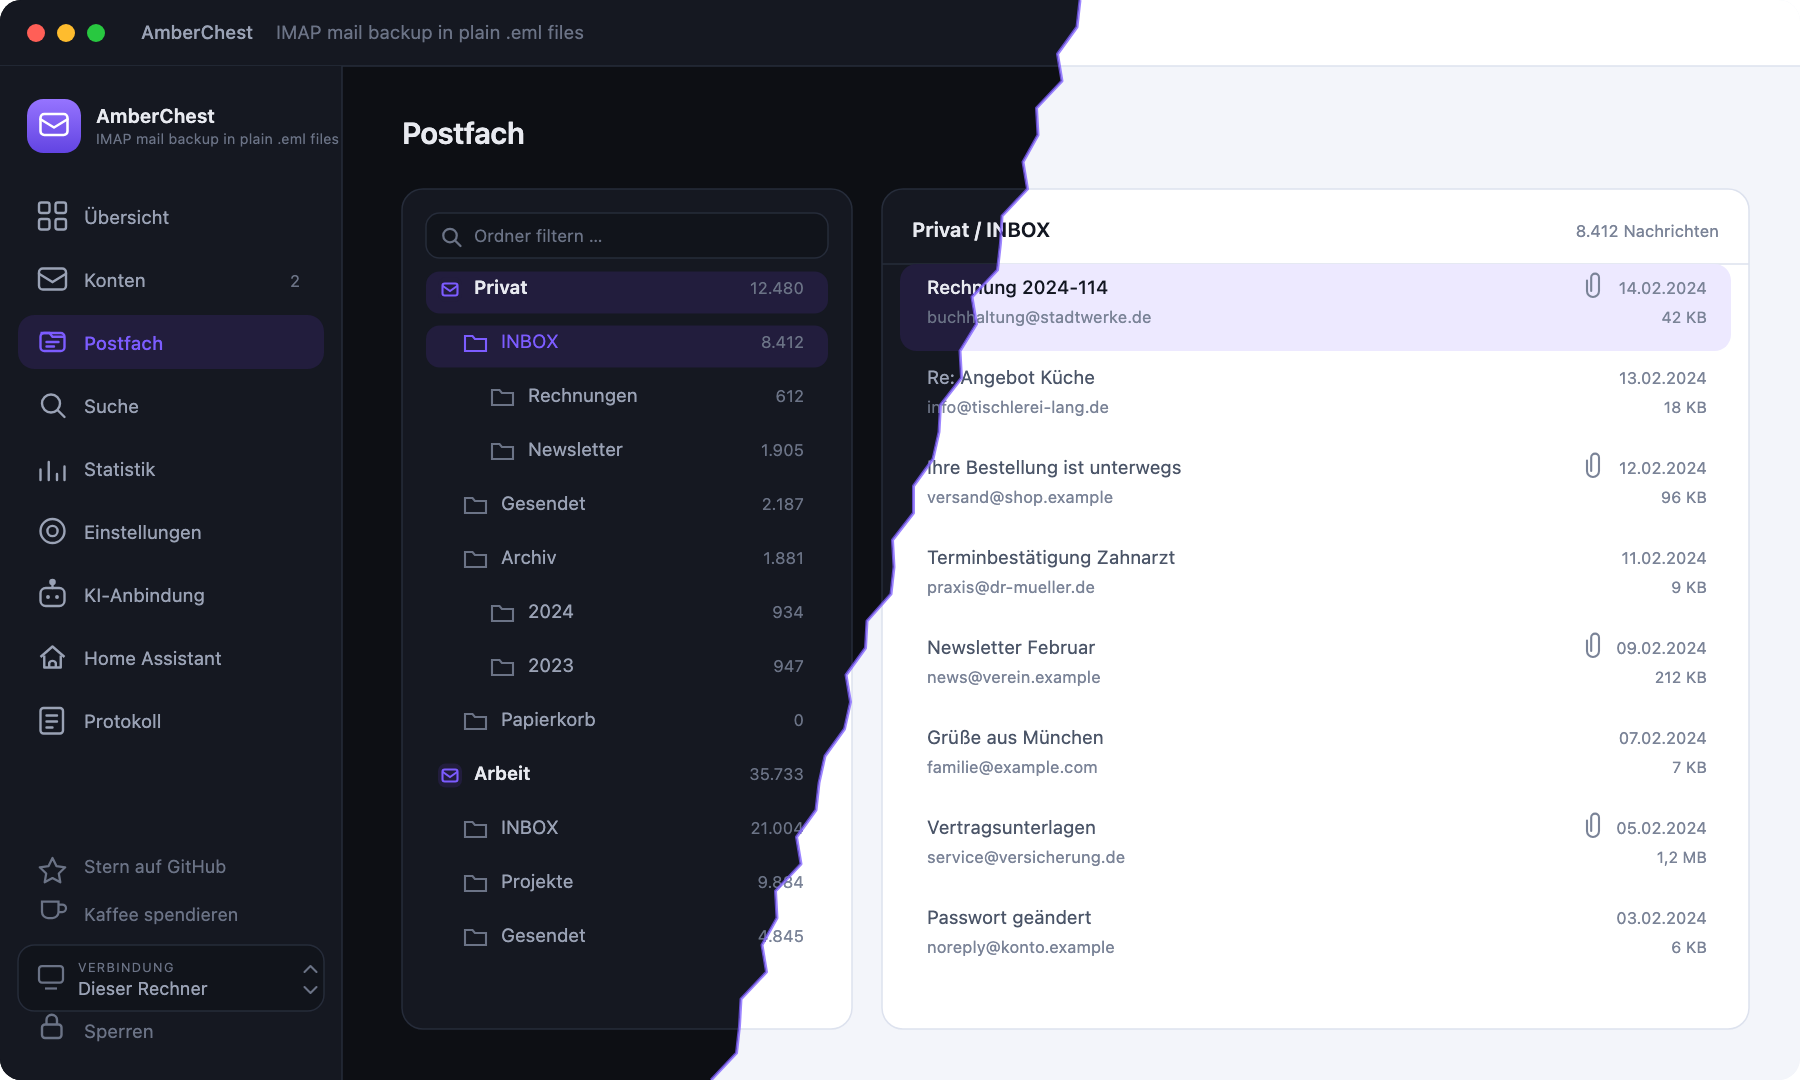
Task: Click the 8.412 Nachrichten count label
Action: point(1647,231)
